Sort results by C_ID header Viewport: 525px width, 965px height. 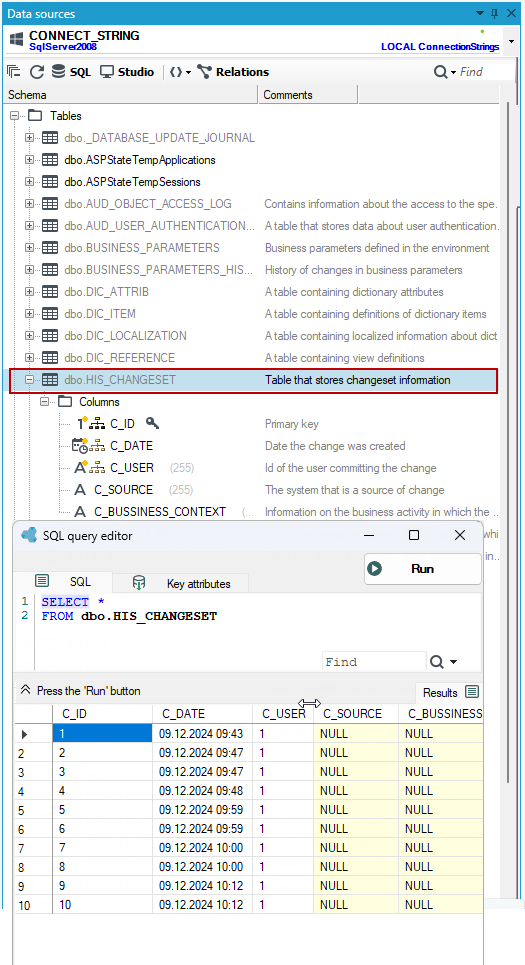(x=103, y=714)
